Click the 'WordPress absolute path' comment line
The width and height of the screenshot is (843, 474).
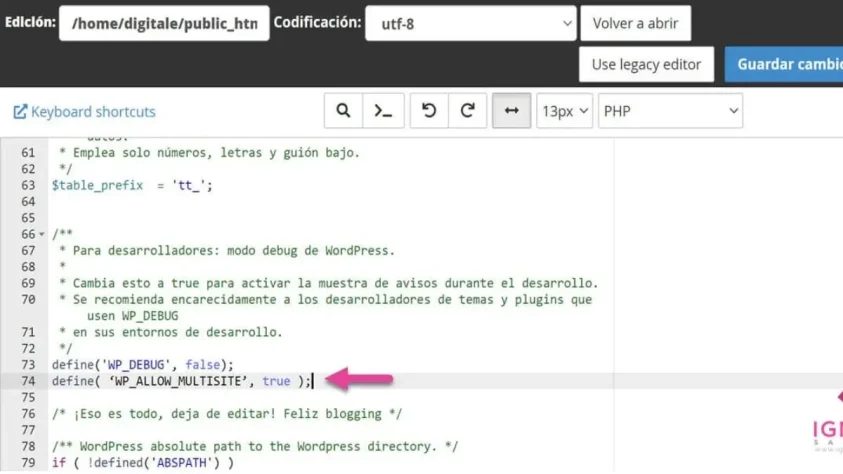pyautogui.click(x=255, y=447)
